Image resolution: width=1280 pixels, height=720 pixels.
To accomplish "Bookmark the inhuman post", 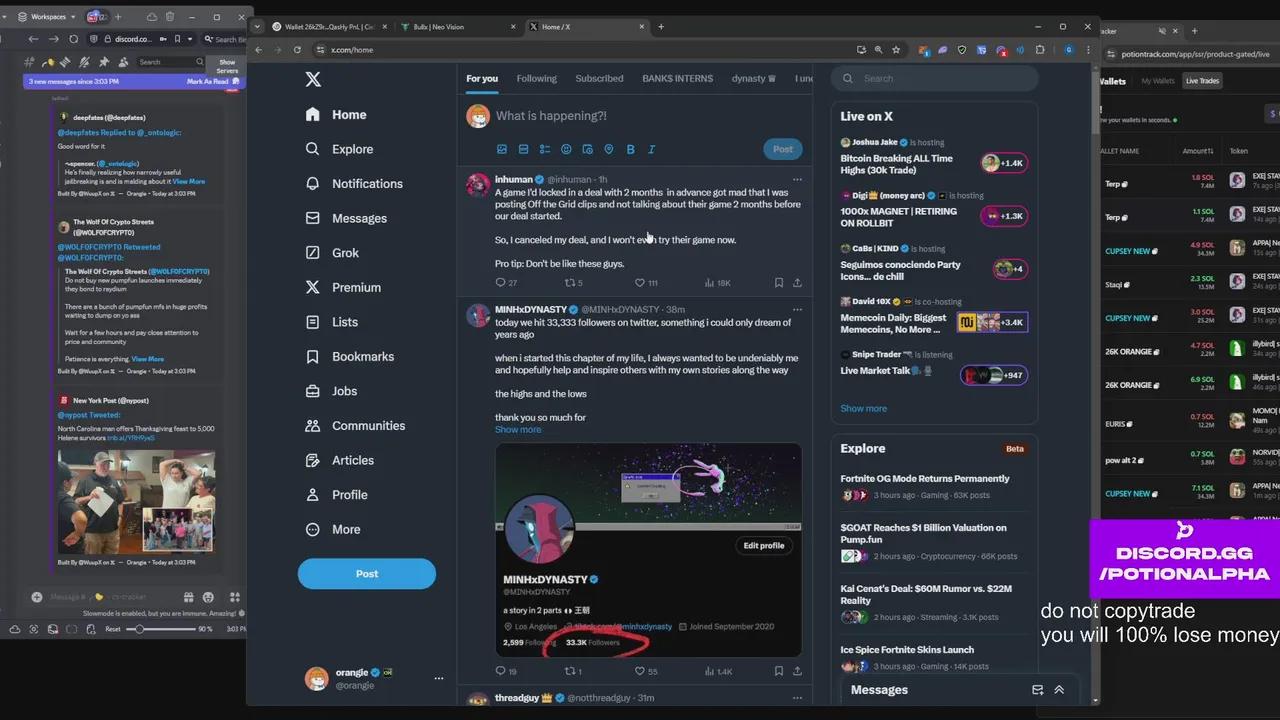I will tap(778, 283).
